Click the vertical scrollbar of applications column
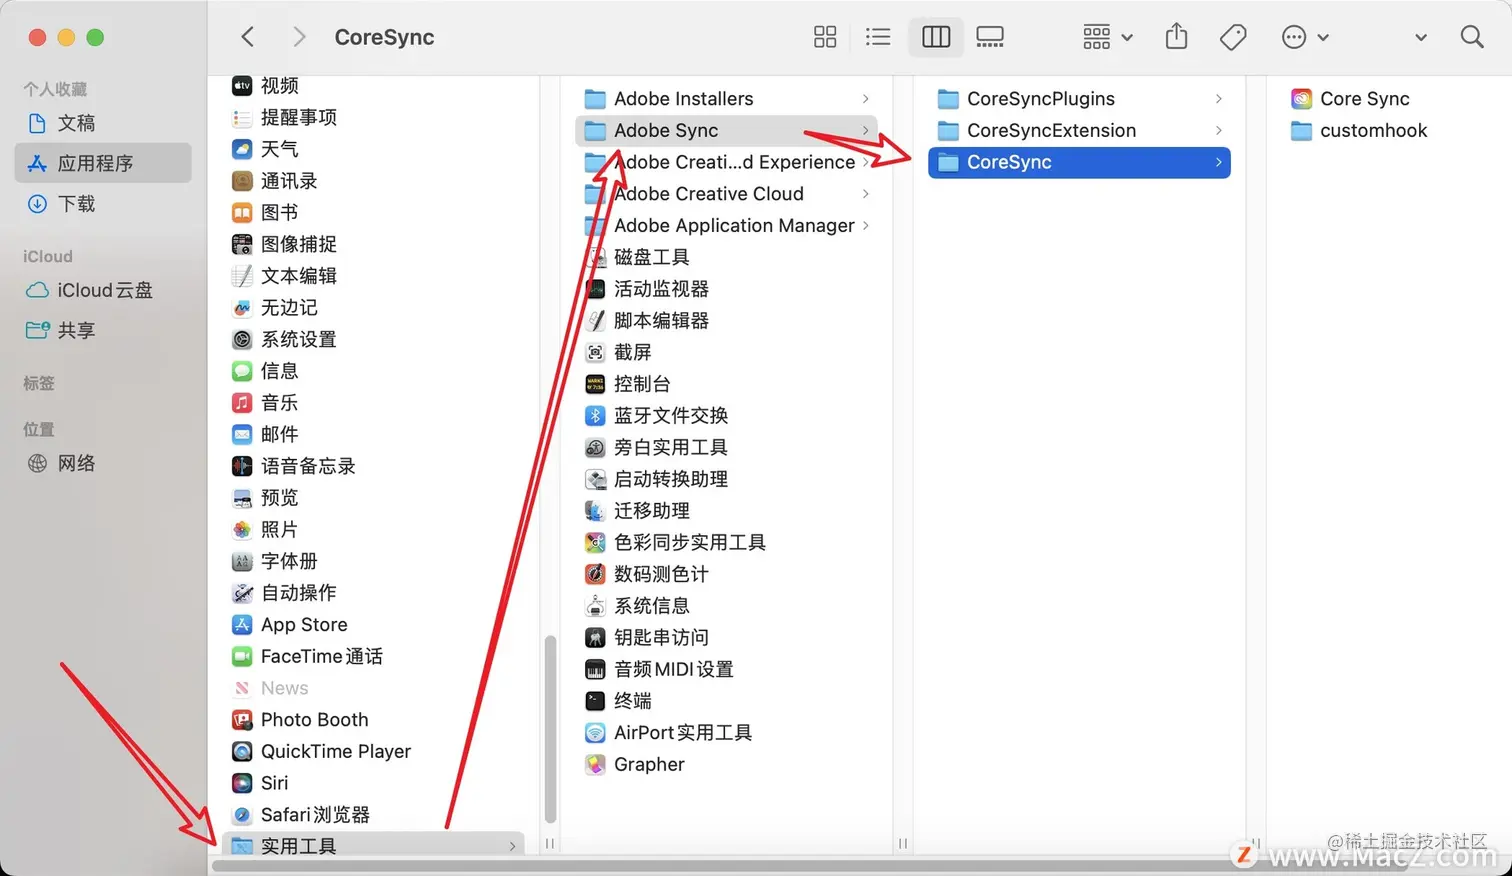Viewport: 1512px width, 876px height. tap(550, 728)
